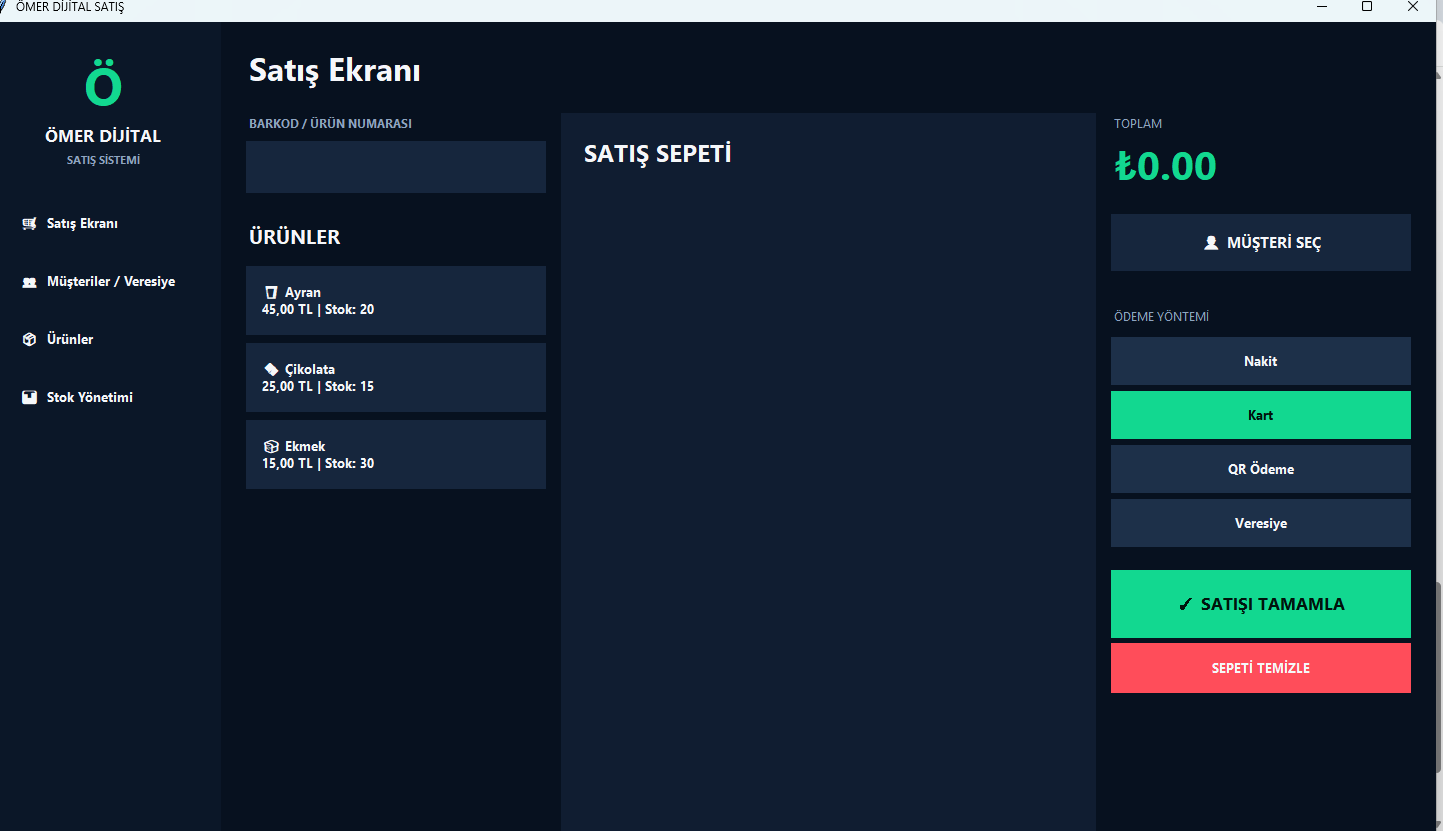Click the cup icon on the Ayran product
1443x831 pixels.
(x=271, y=293)
